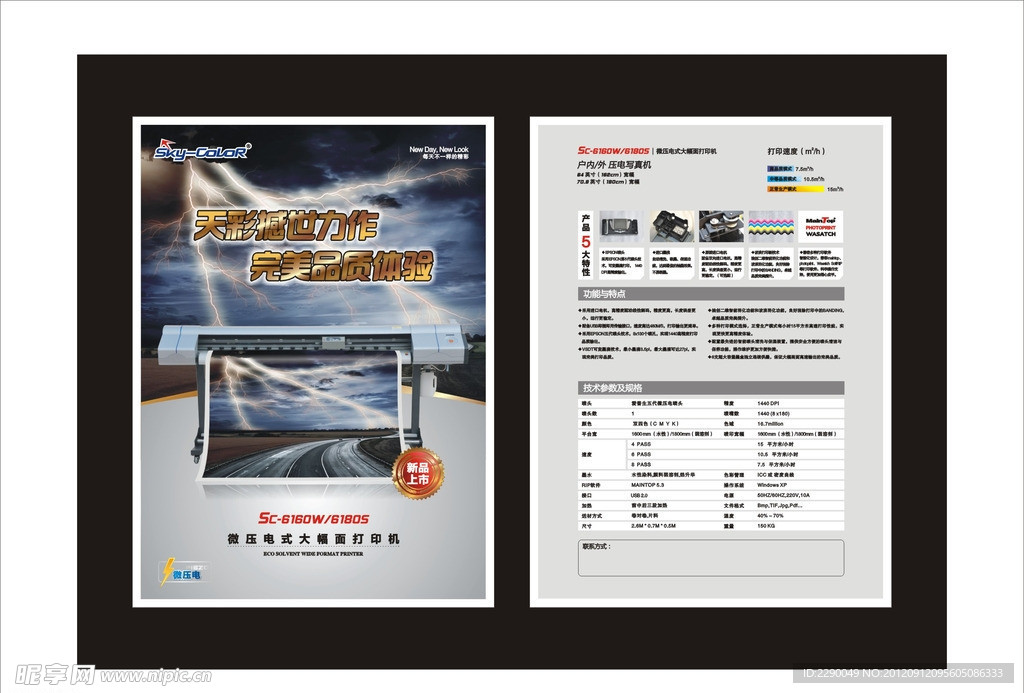Click the 技术参数及规格 section header

tap(711, 387)
